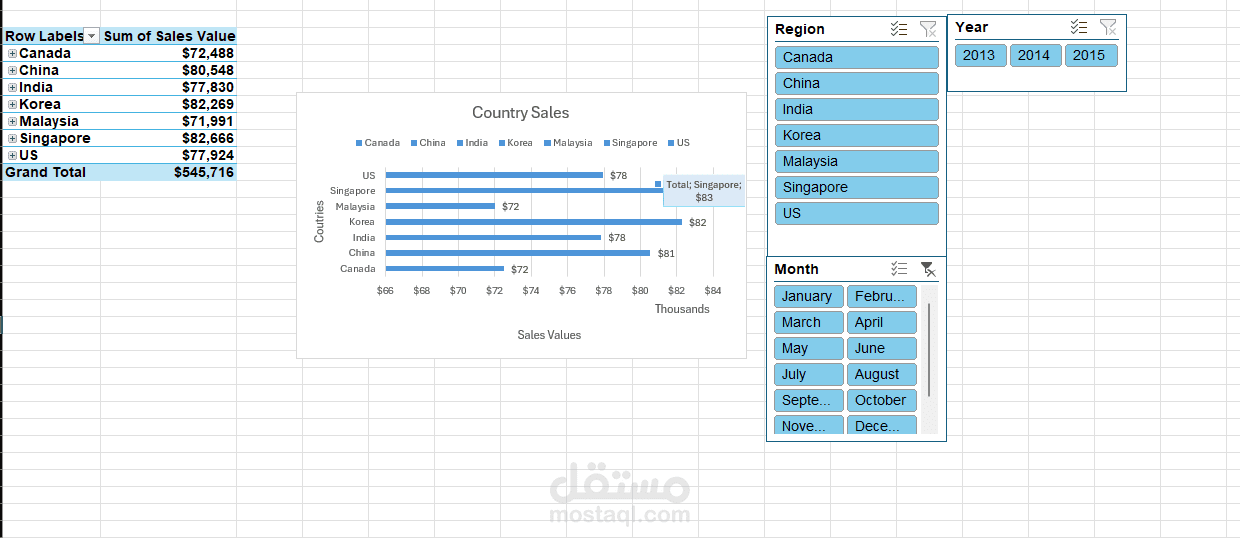Toggle multi-select in Year slicer
Viewport: 1240px width, 538px height.
pyautogui.click(x=1079, y=27)
